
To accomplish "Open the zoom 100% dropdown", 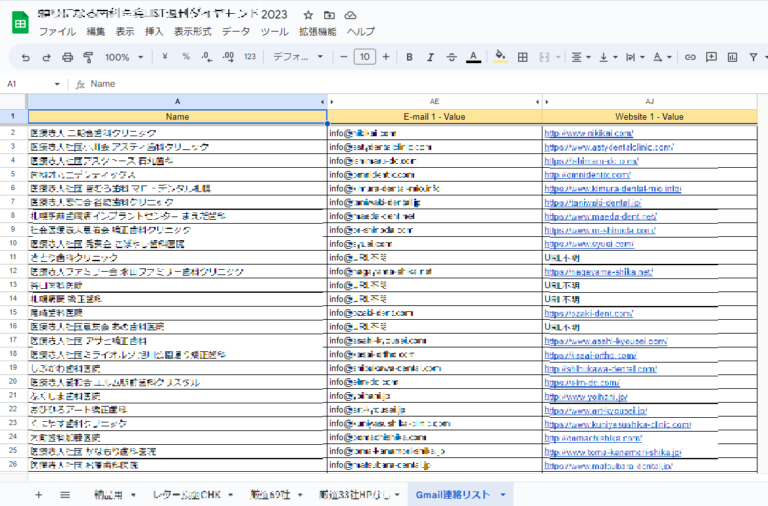I will [124, 57].
